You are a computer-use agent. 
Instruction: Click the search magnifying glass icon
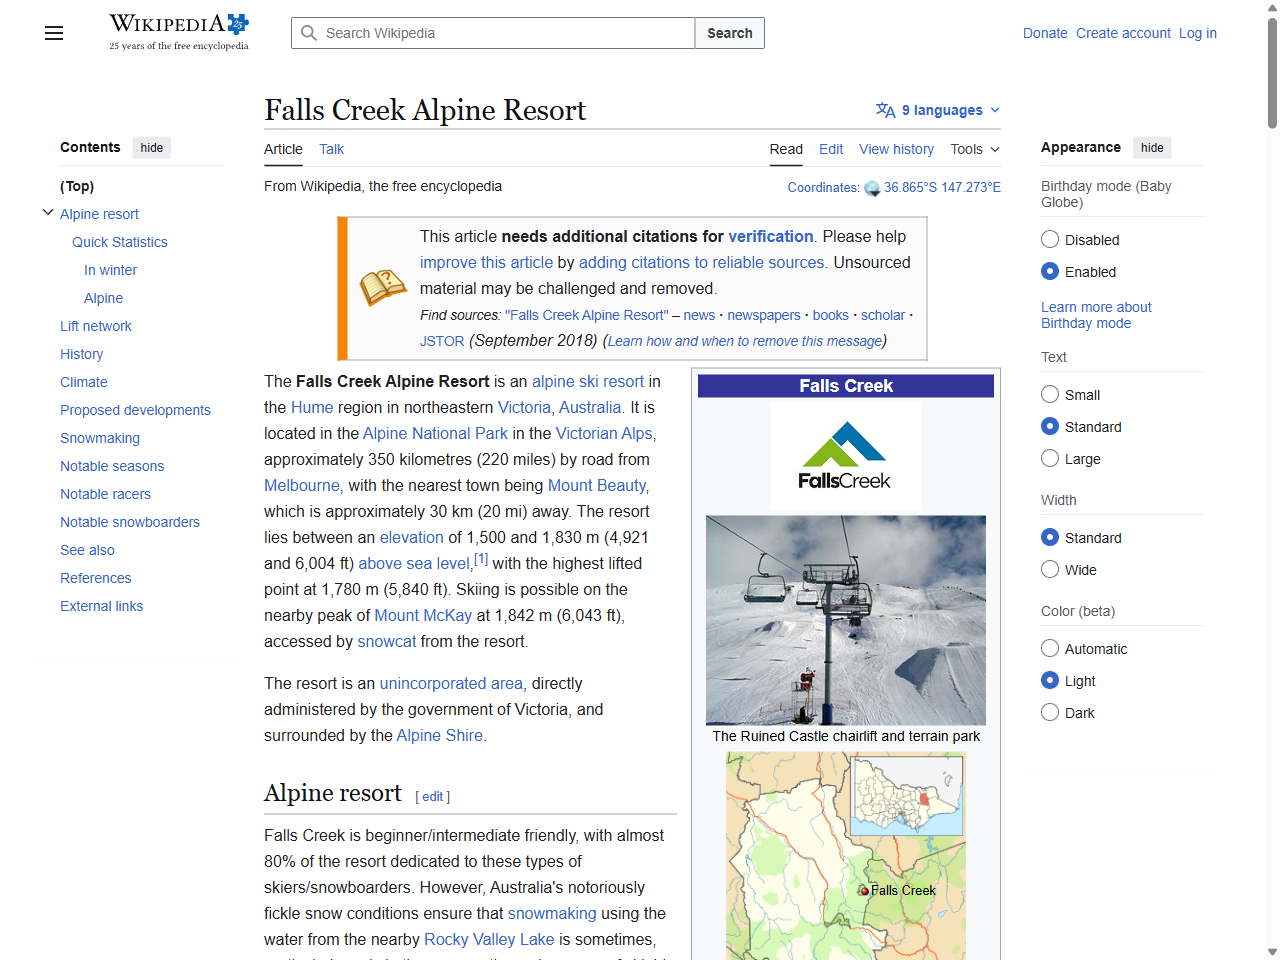coord(309,33)
